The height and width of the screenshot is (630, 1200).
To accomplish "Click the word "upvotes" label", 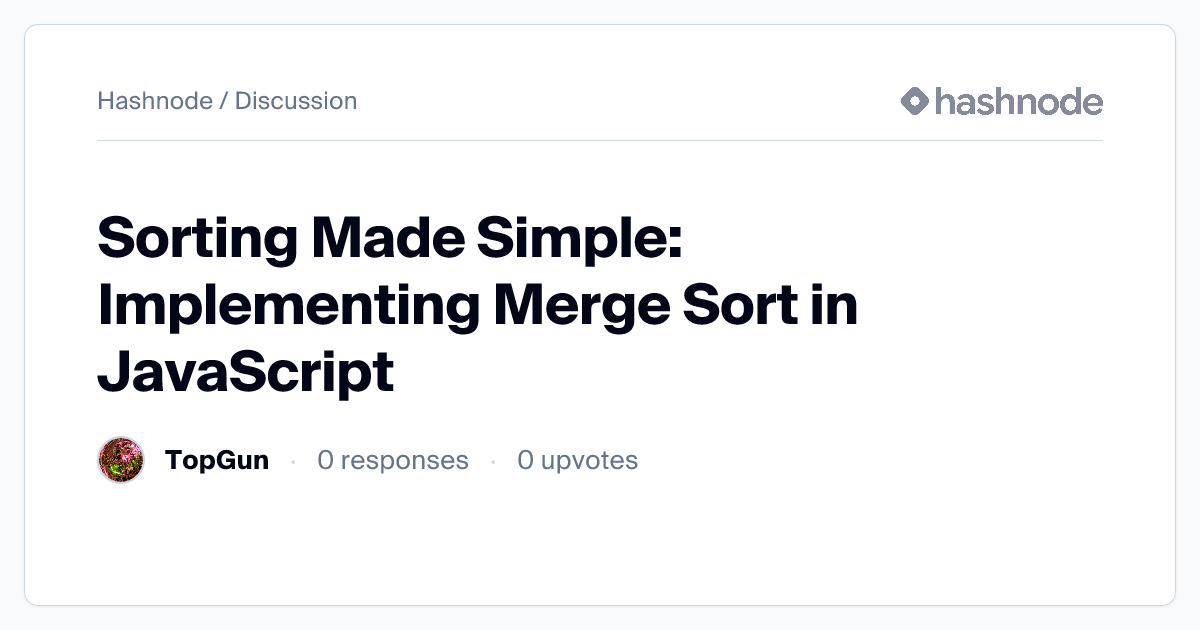I will pos(589,460).
